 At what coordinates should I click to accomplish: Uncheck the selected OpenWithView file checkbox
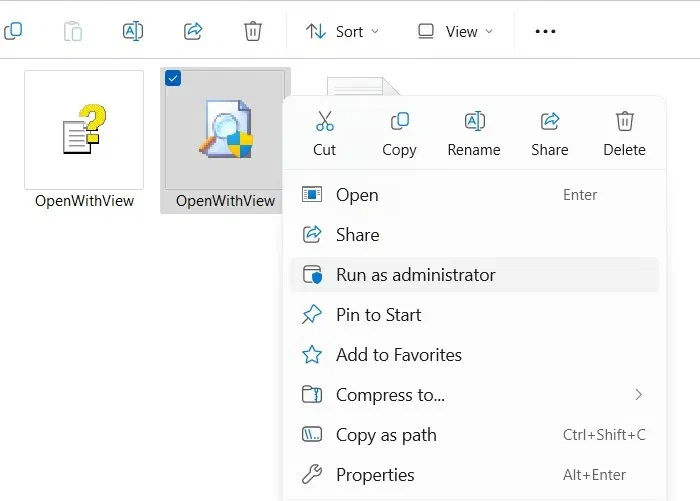pyautogui.click(x=173, y=79)
